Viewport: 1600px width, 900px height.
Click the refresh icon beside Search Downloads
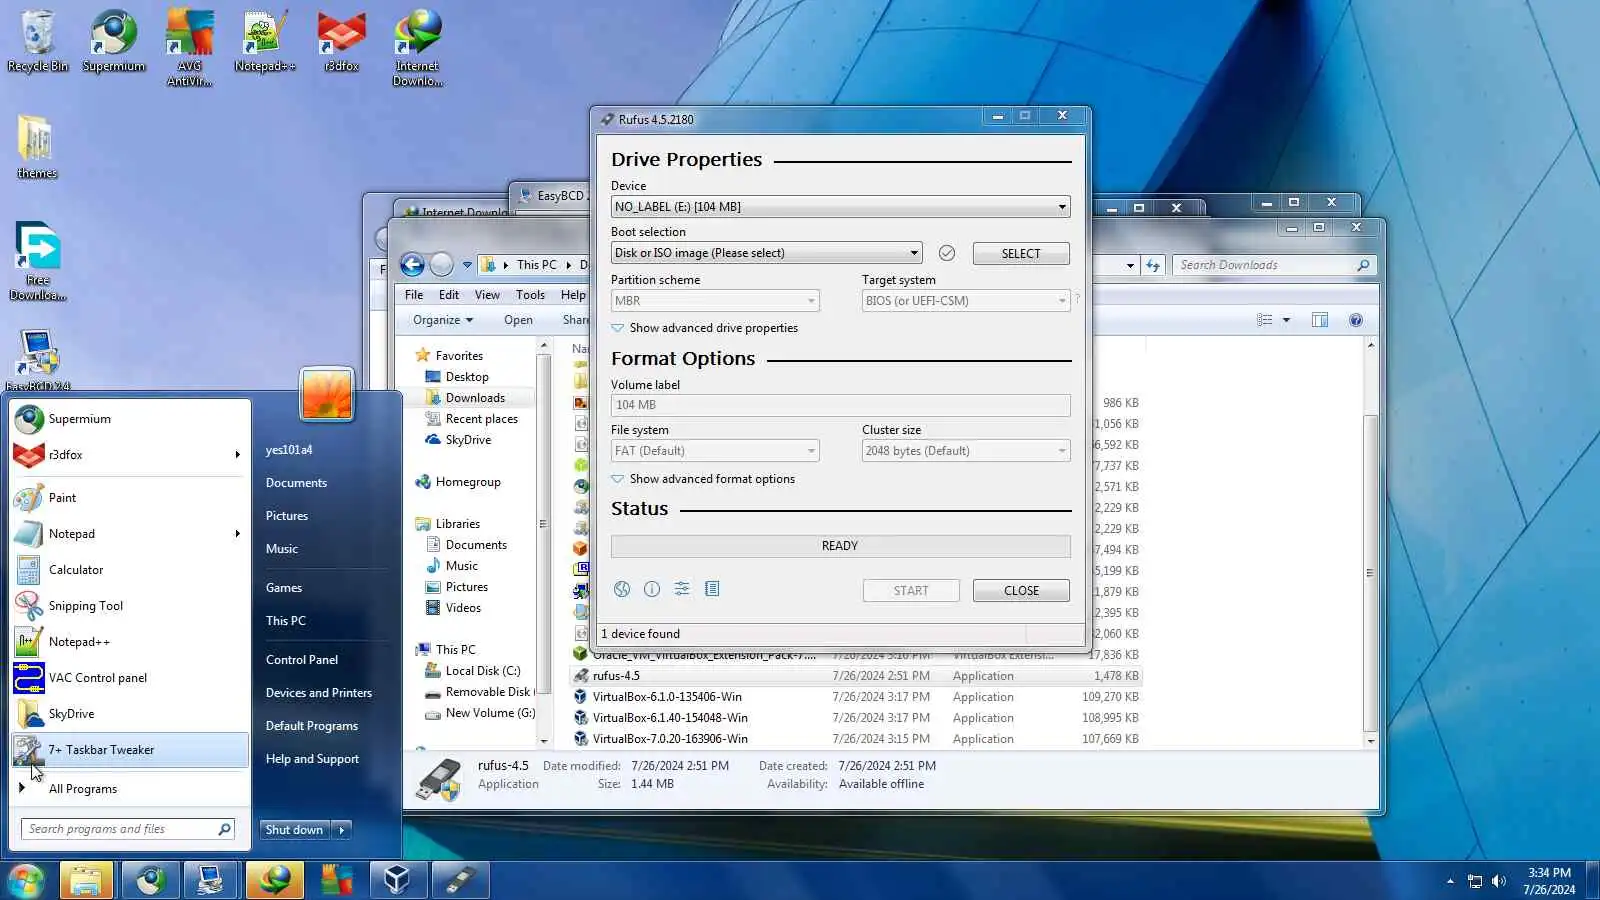(x=1153, y=265)
